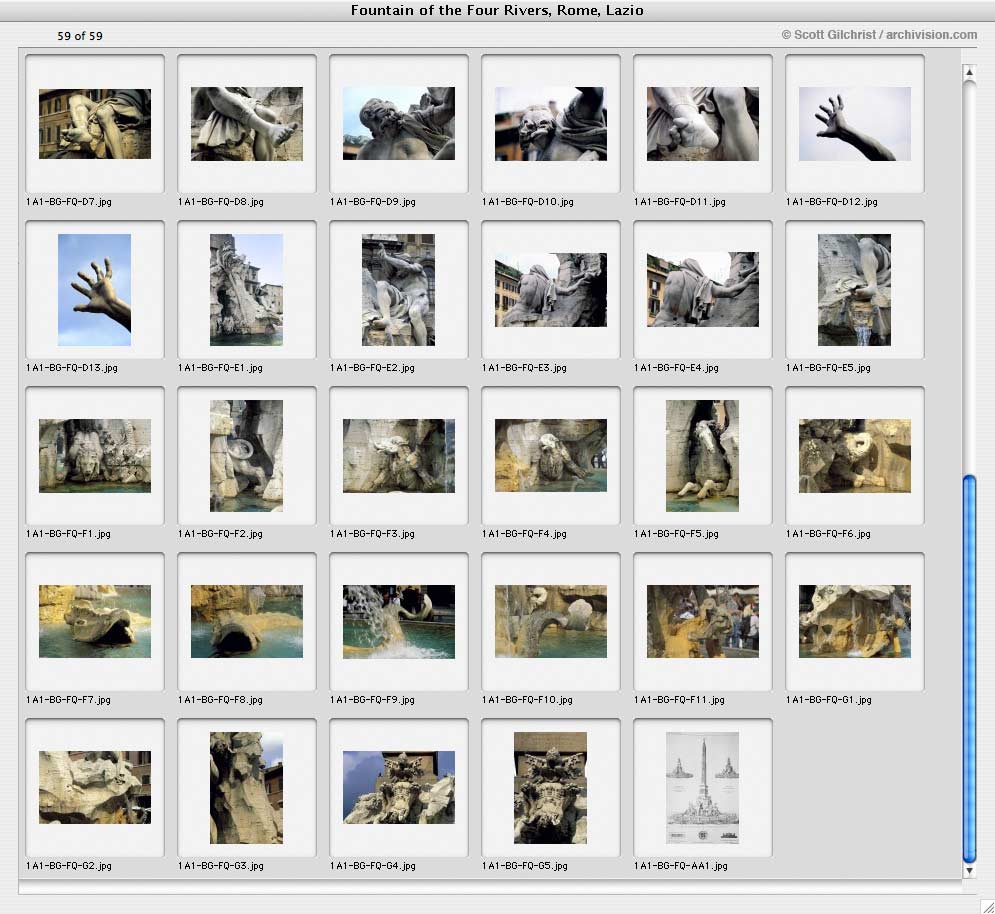Select the 1A1-BG-FQ-D9.jpg image
Screen dimensions: 995x914
pos(399,123)
